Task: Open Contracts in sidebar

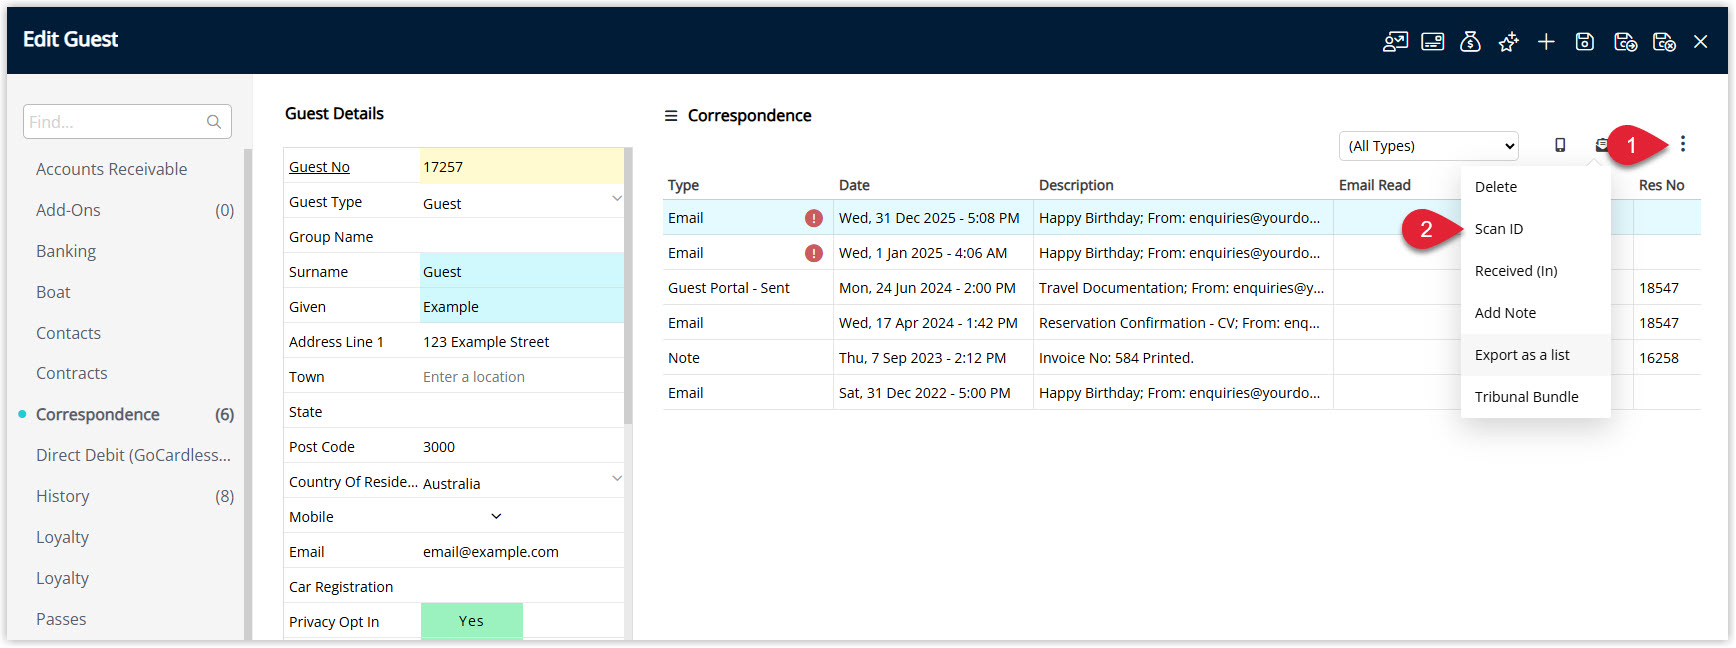Action: tap(72, 373)
